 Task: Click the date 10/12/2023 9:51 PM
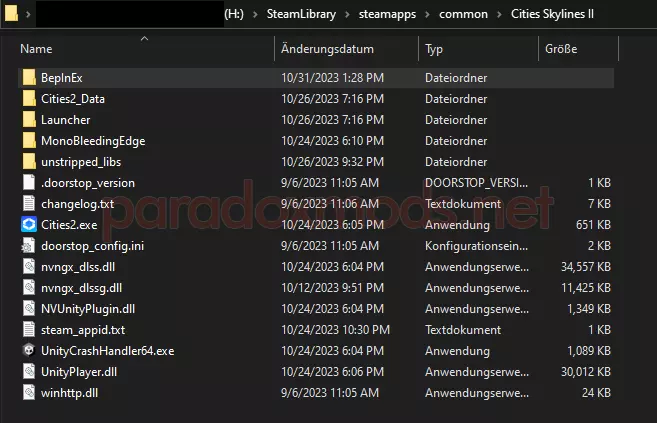click(x=332, y=288)
